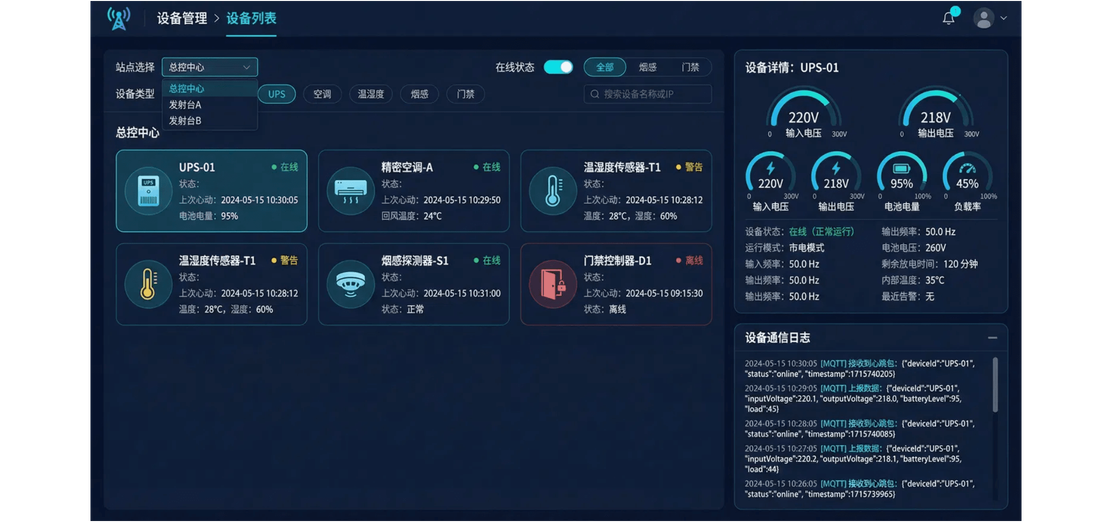Click the air conditioner icon on 精密空调-A card
The height and width of the screenshot is (522, 1112).
point(350,191)
